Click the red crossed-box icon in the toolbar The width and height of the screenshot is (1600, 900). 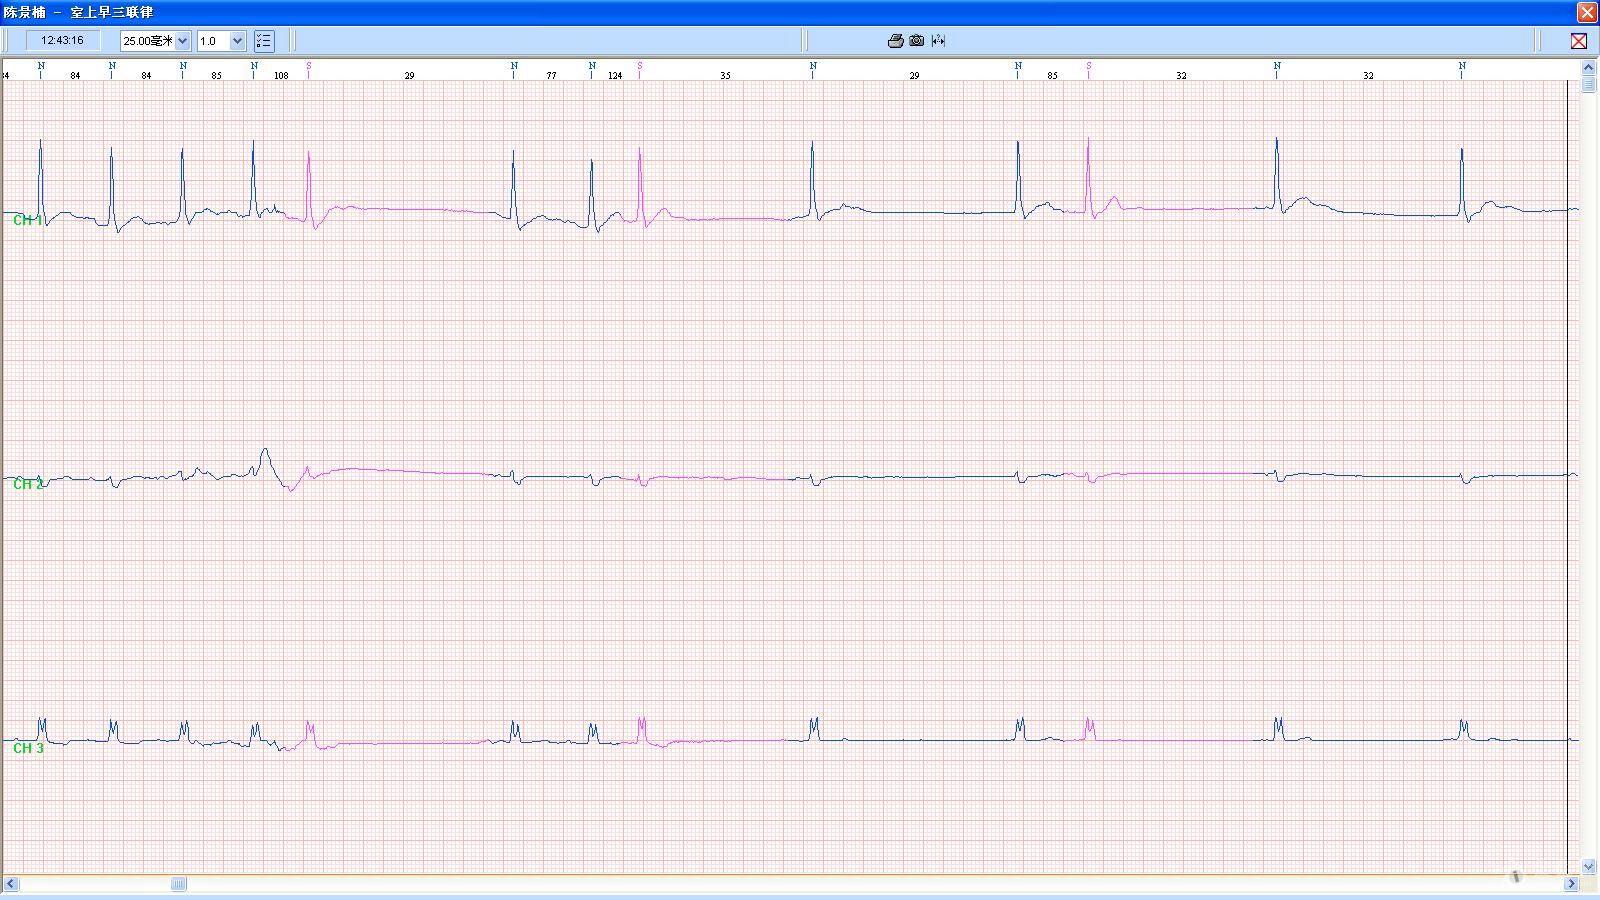tap(1579, 41)
